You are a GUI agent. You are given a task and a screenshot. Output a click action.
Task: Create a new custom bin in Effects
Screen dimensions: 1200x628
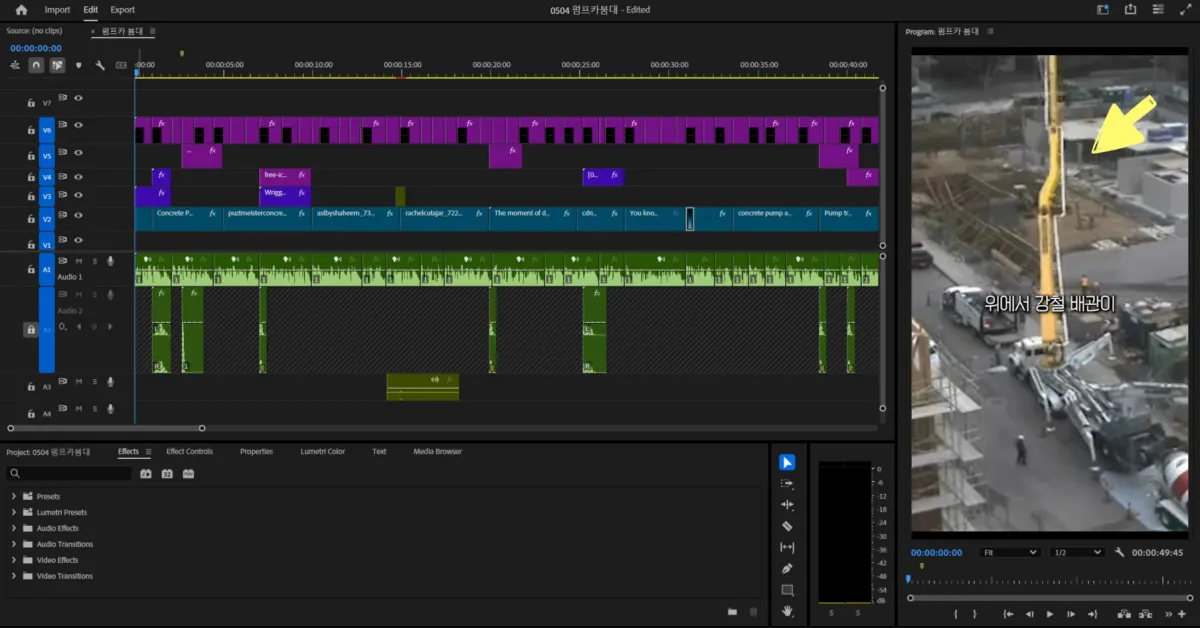[x=732, y=612]
